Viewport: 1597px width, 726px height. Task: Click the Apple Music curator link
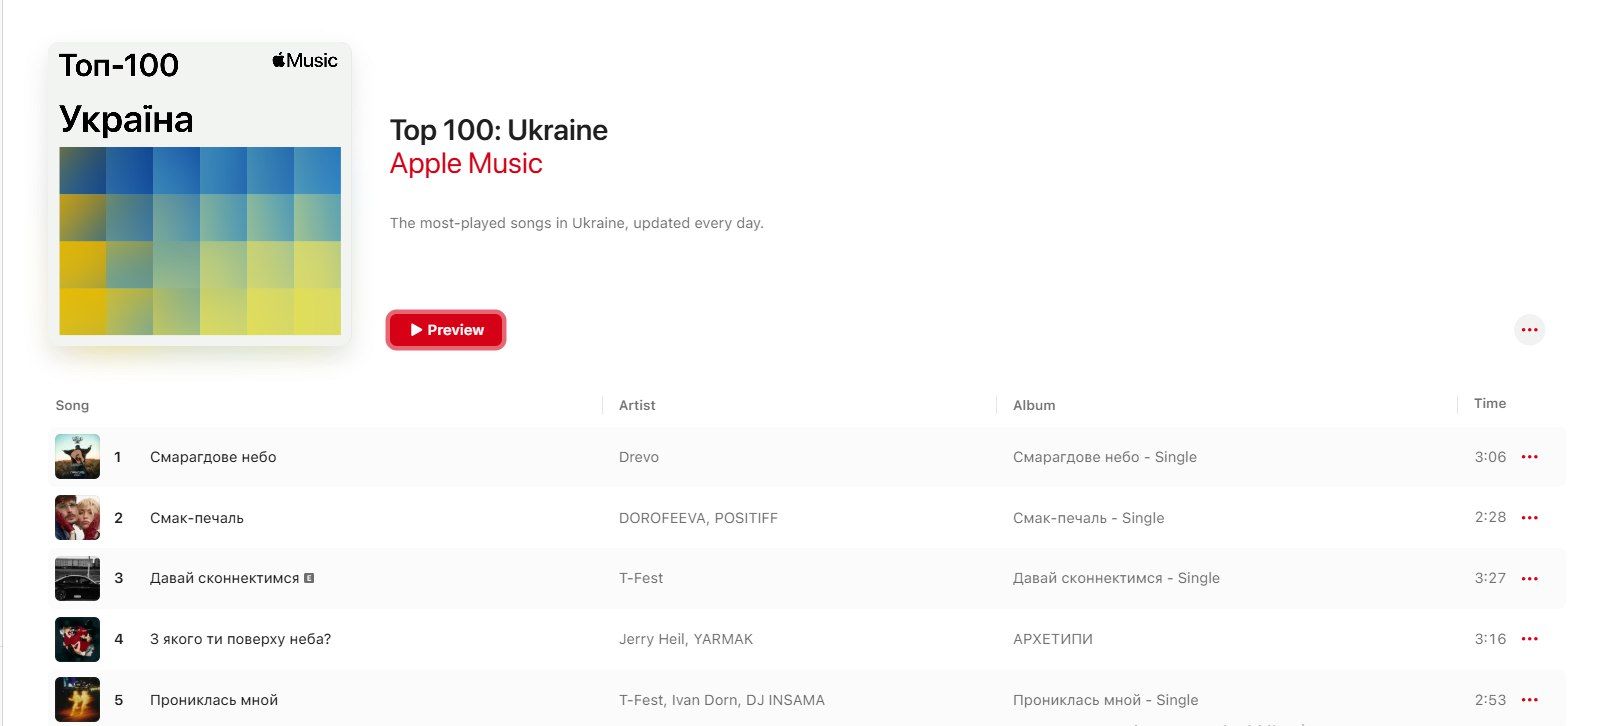pos(466,164)
